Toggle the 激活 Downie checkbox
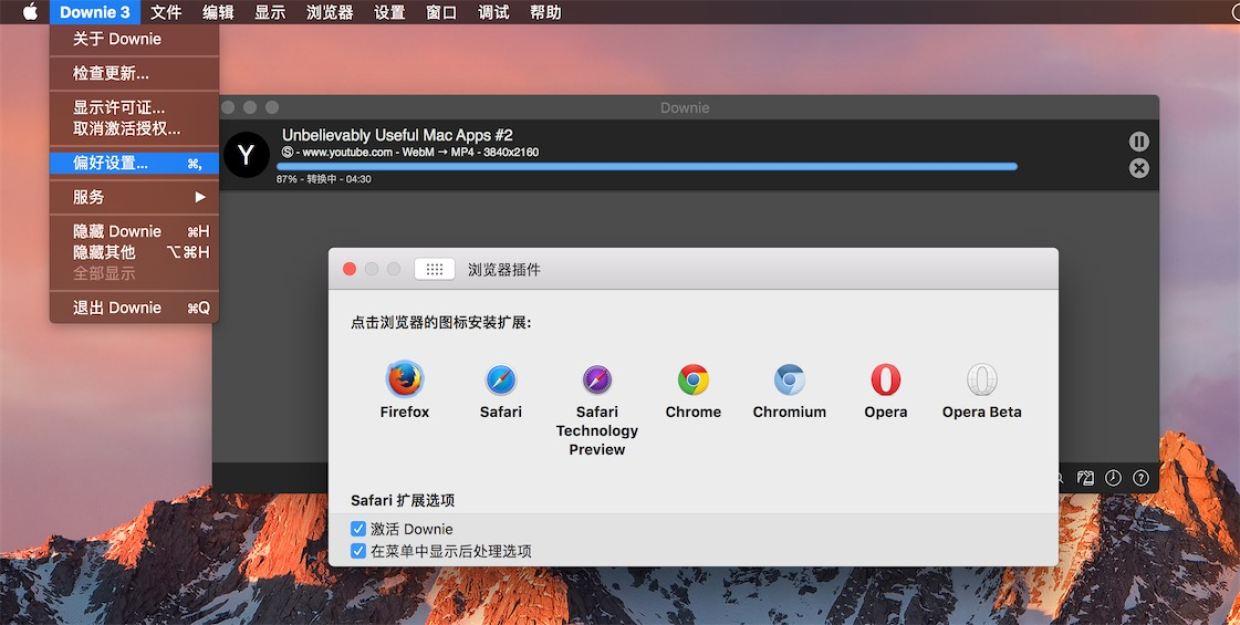1240x625 pixels. [358, 529]
